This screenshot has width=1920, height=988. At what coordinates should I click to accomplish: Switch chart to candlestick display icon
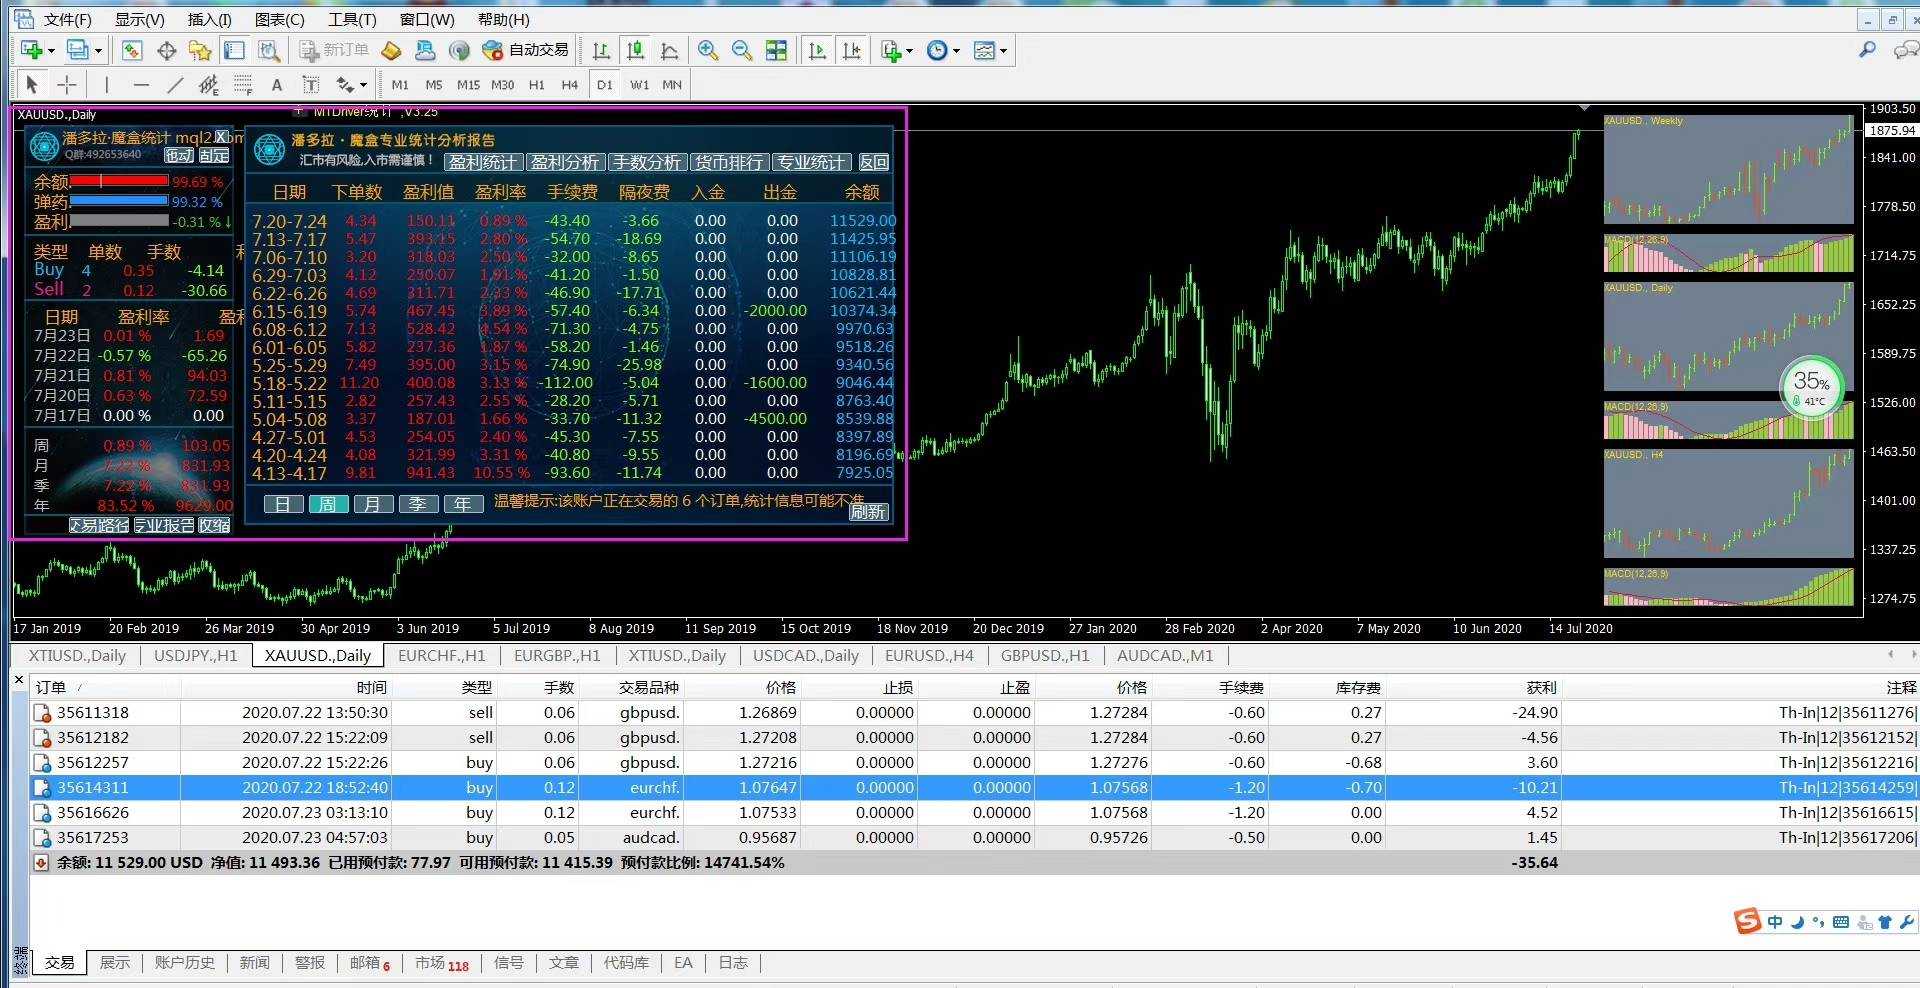point(635,50)
